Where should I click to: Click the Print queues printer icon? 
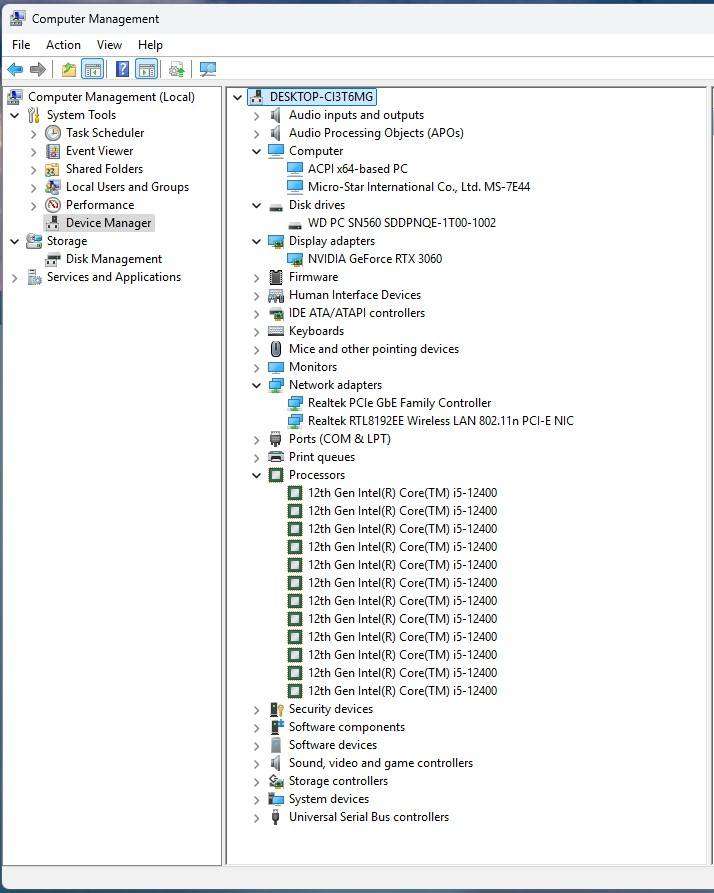[276, 457]
